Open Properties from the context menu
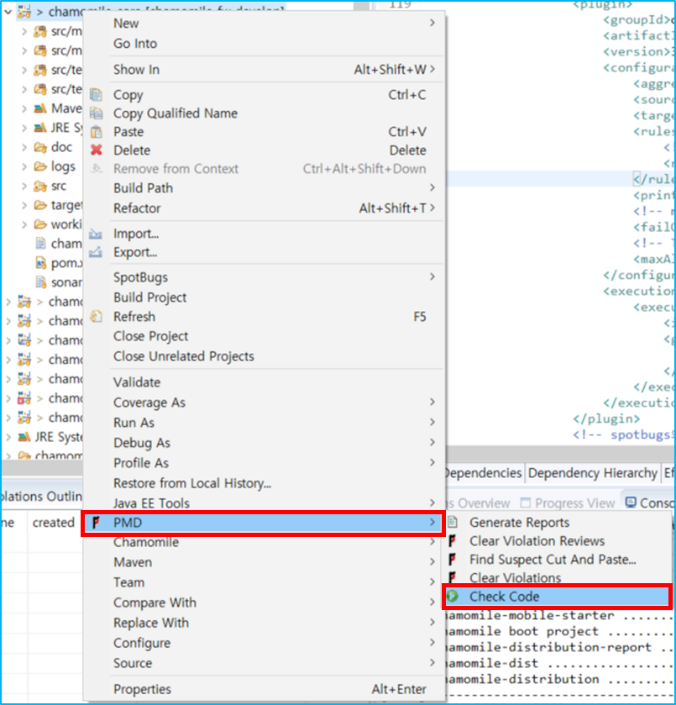Image resolution: width=676 pixels, height=705 pixels. pos(142,689)
